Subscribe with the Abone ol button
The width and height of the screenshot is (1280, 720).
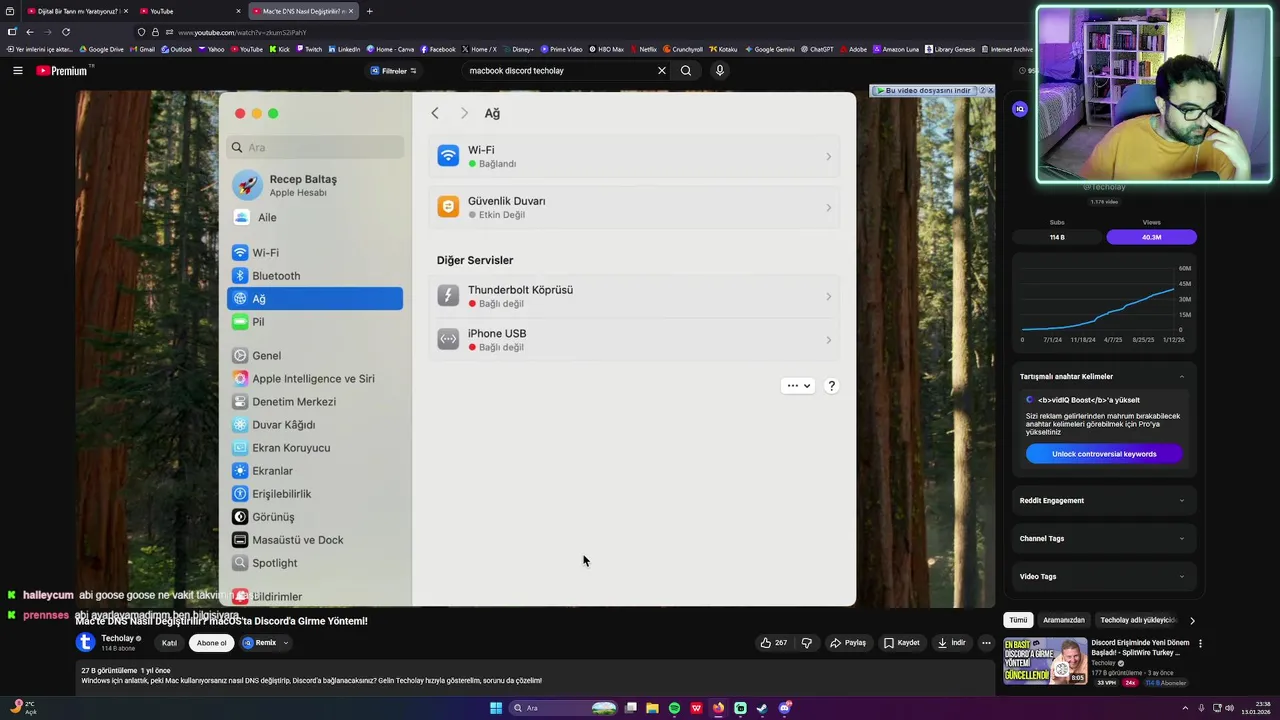pyautogui.click(x=211, y=643)
